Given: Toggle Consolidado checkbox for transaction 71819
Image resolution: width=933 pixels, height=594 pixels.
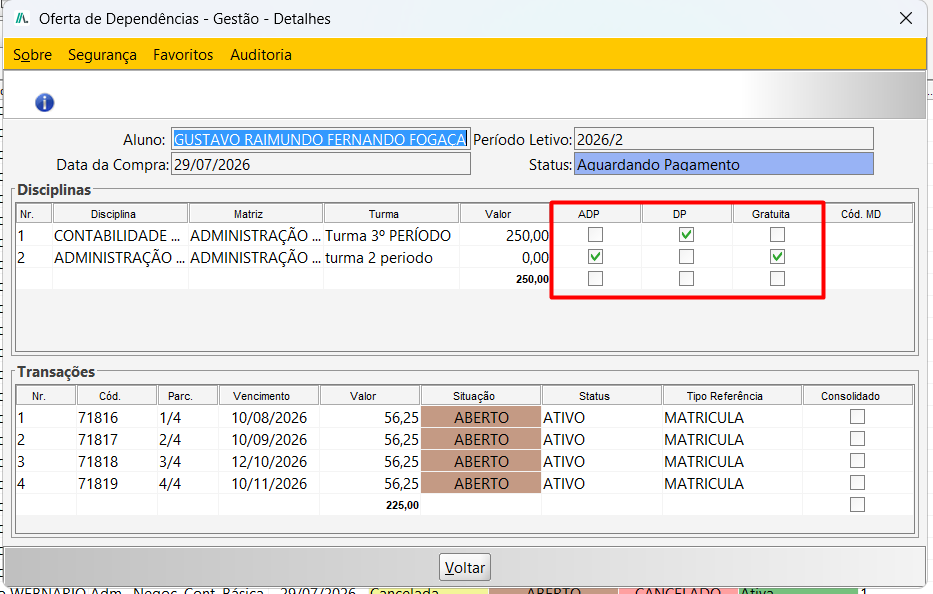Looking at the screenshot, I should click(x=857, y=483).
